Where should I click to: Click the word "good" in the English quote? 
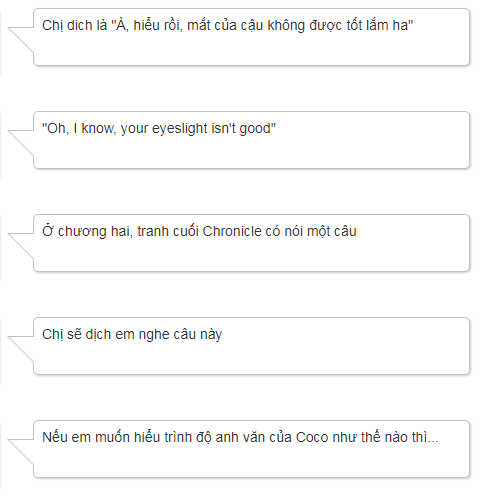click(x=255, y=129)
